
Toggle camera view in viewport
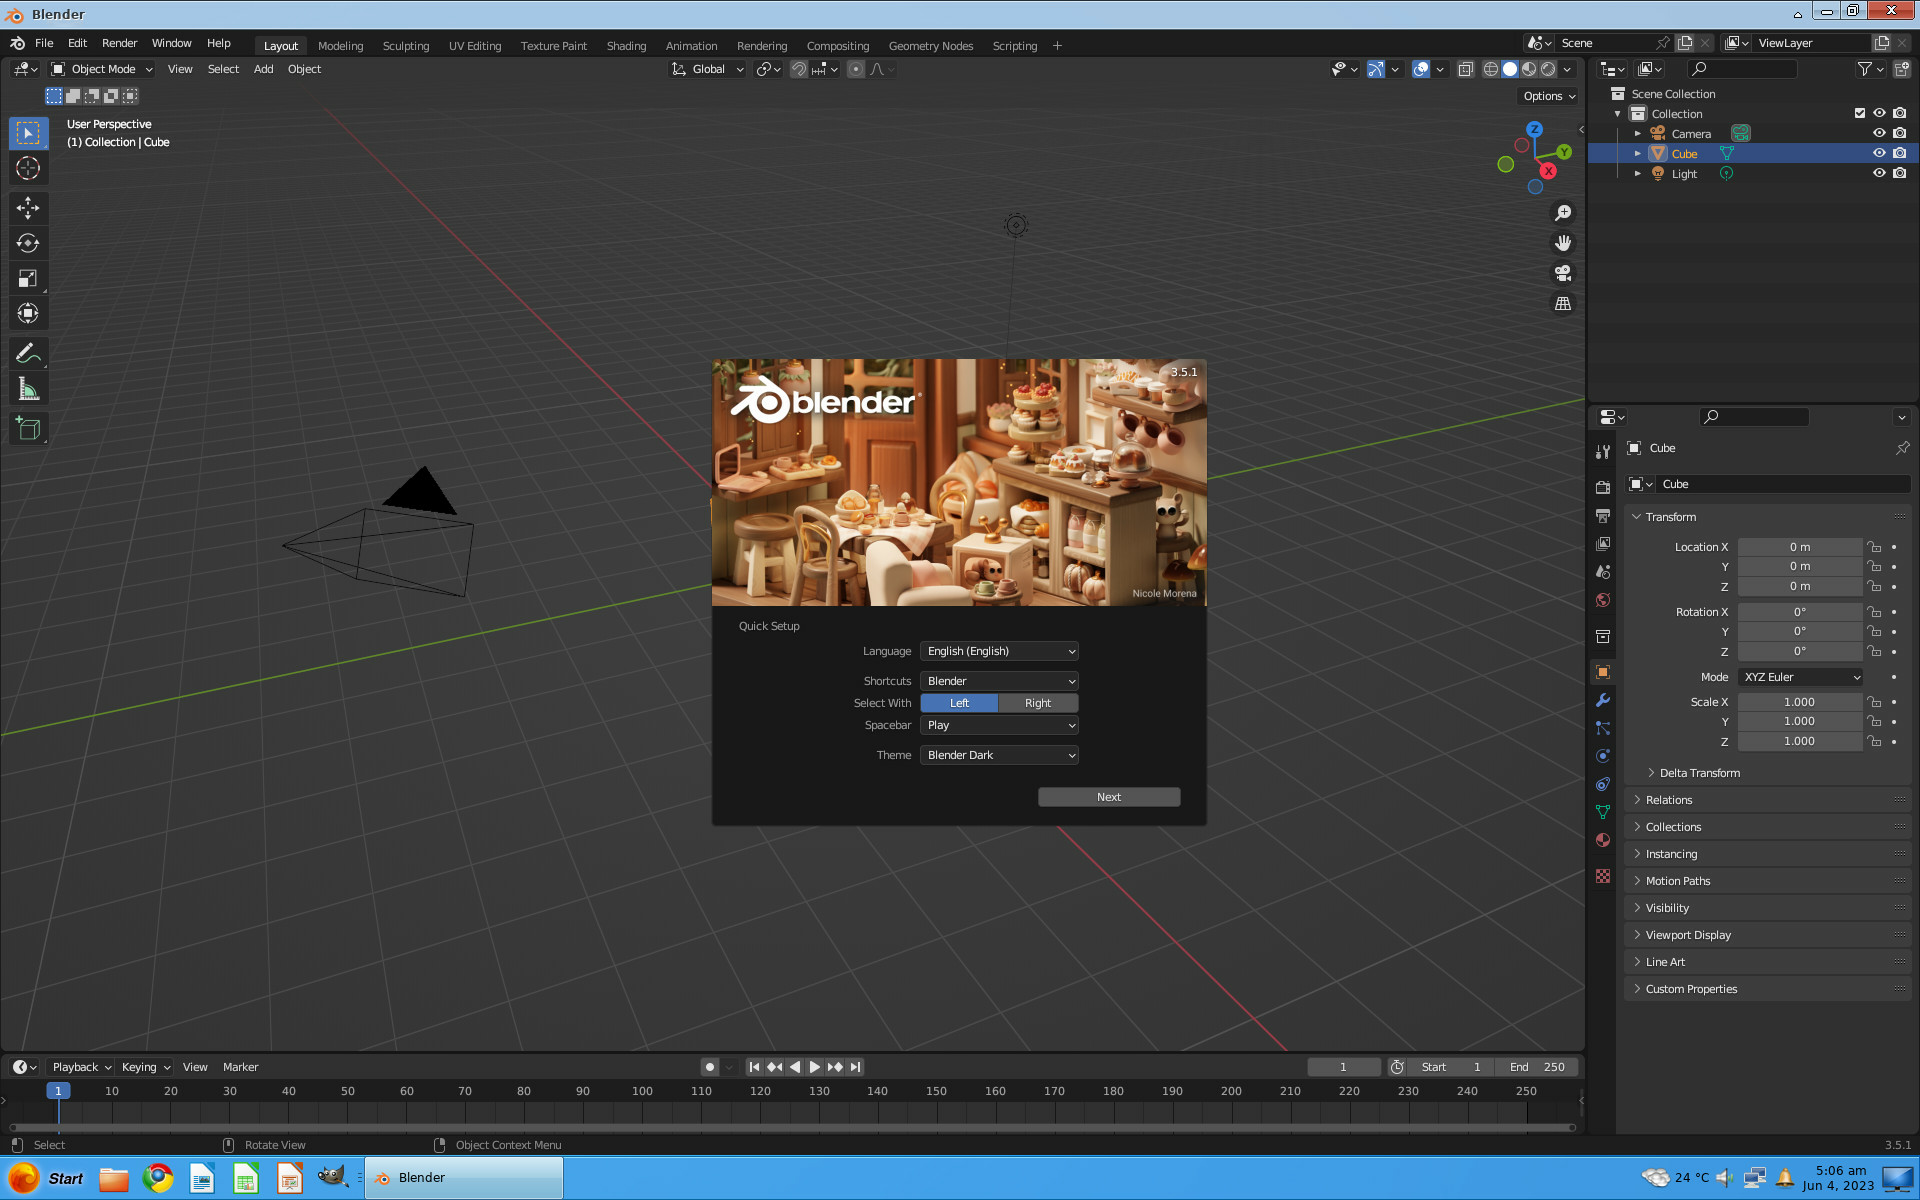1562,273
